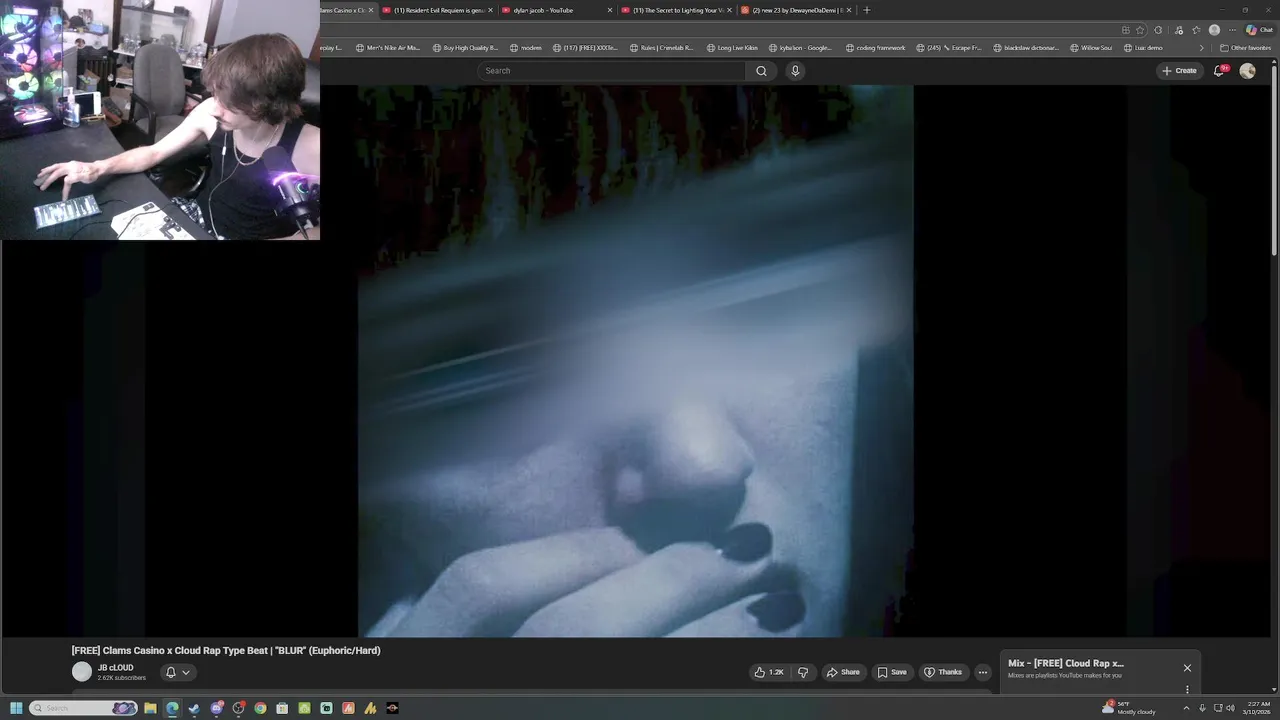Screen dimensions: 1280x720
Task: Switch to Resident Evil Requiem tab
Action: pyautogui.click(x=437, y=10)
